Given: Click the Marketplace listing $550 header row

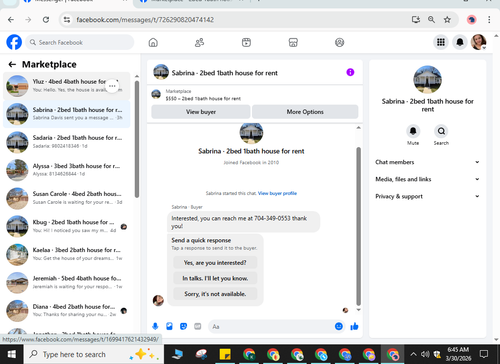Looking at the screenshot, I should [x=255, y=95].
